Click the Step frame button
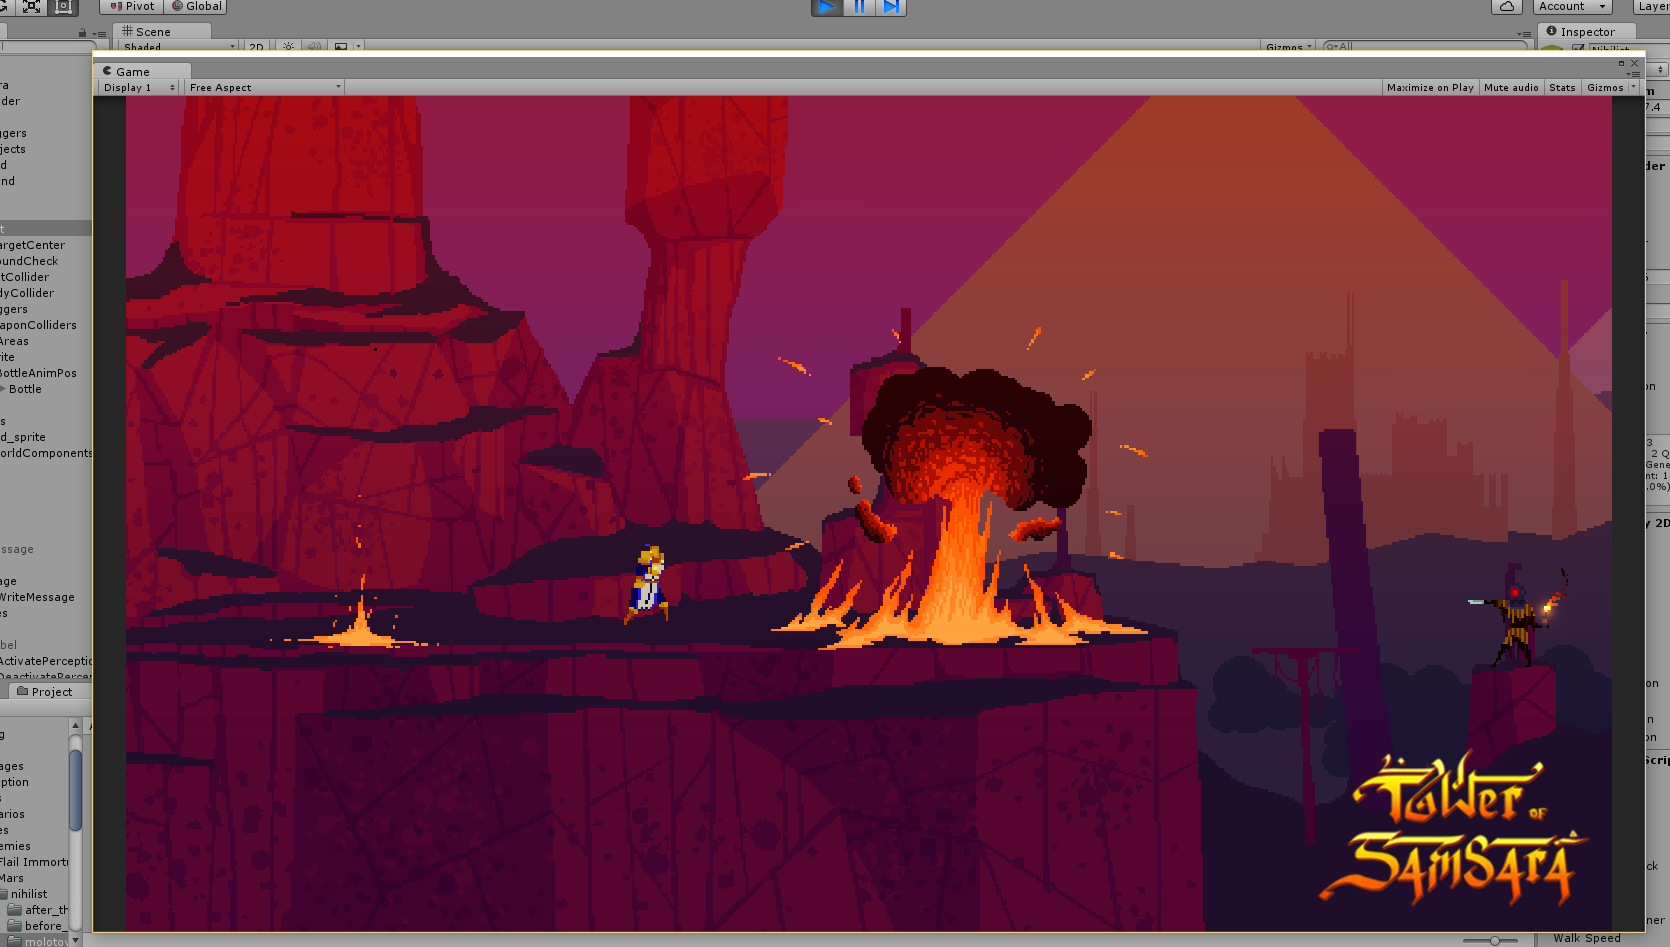The image size is (1670, 947). click(x=890, y=7)
